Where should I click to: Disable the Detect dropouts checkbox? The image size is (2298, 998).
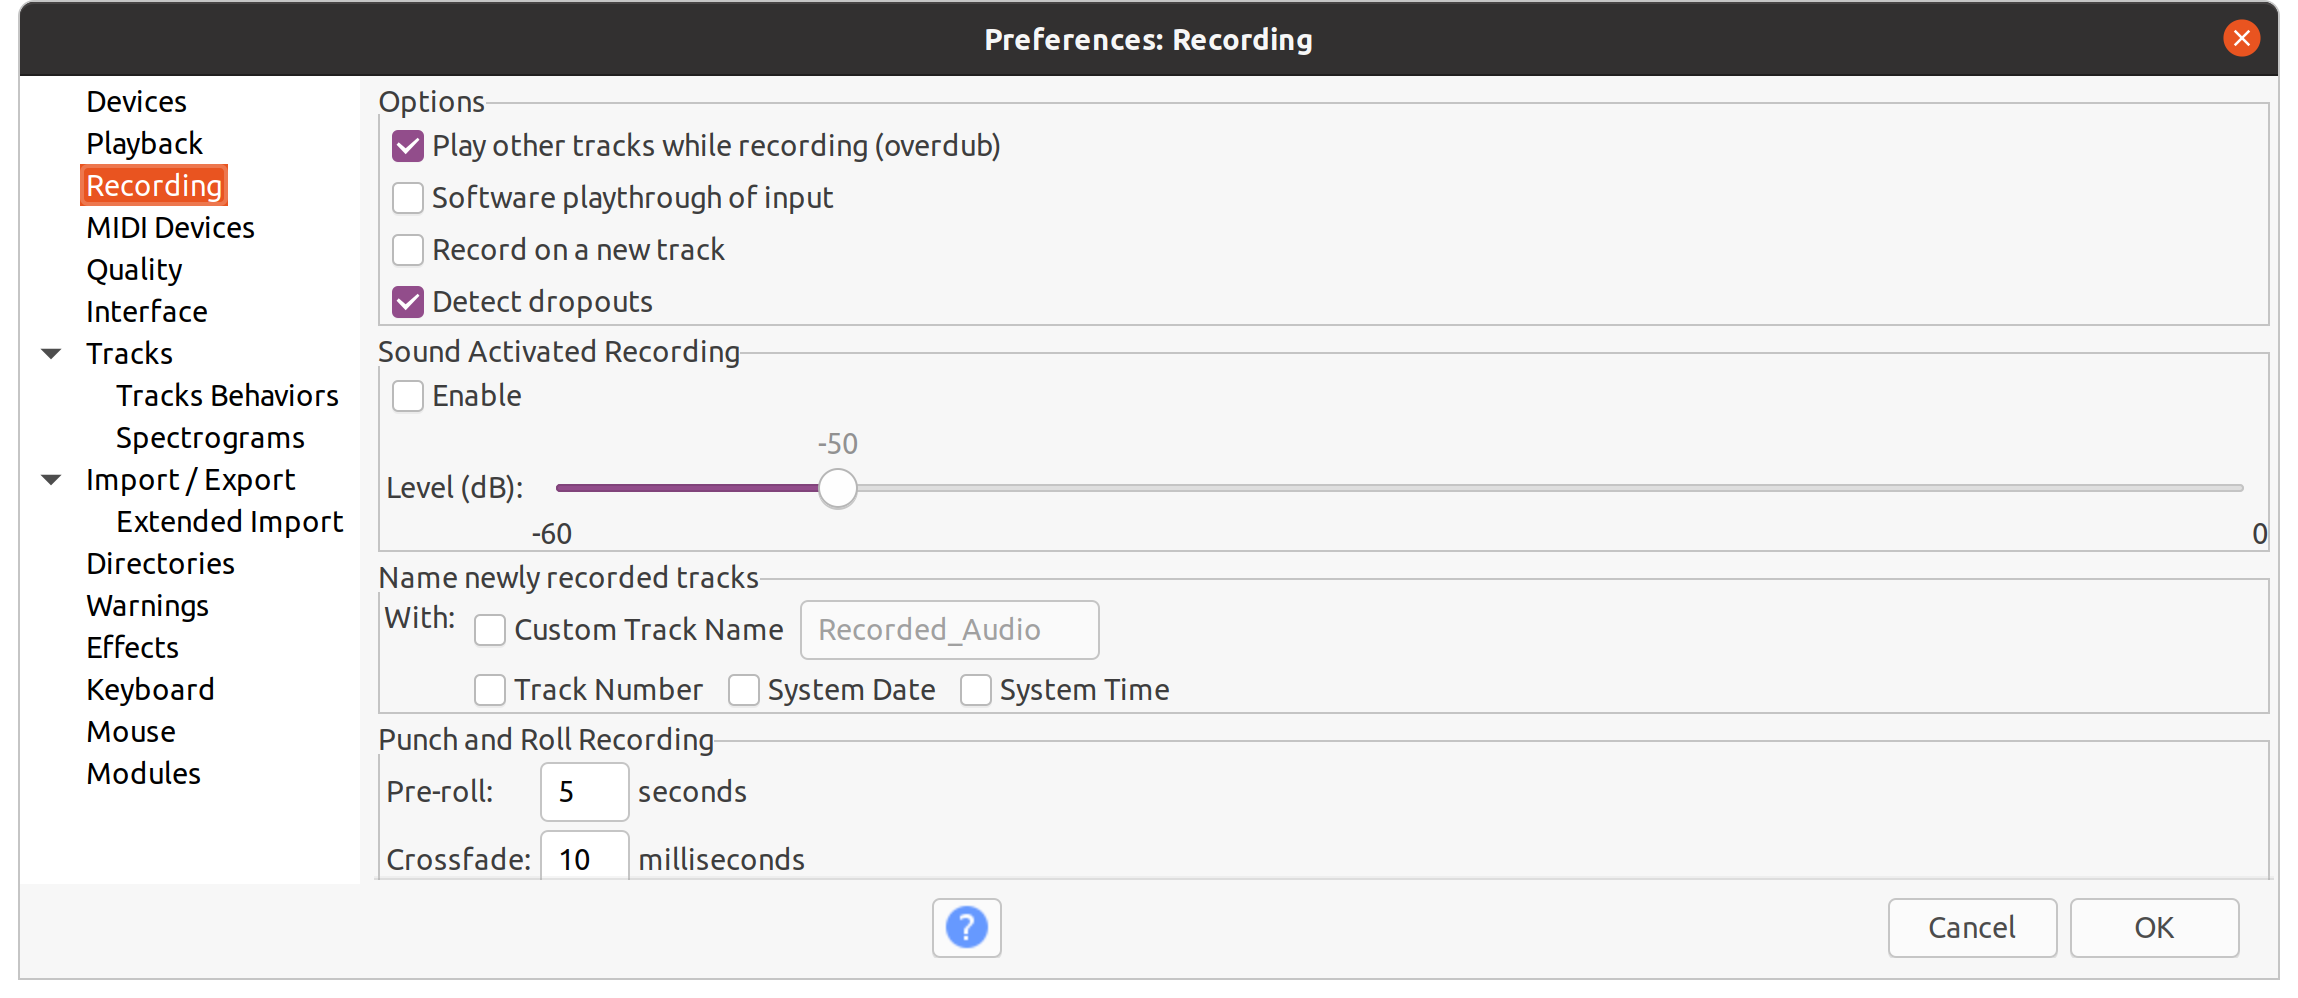pos(408,302)
